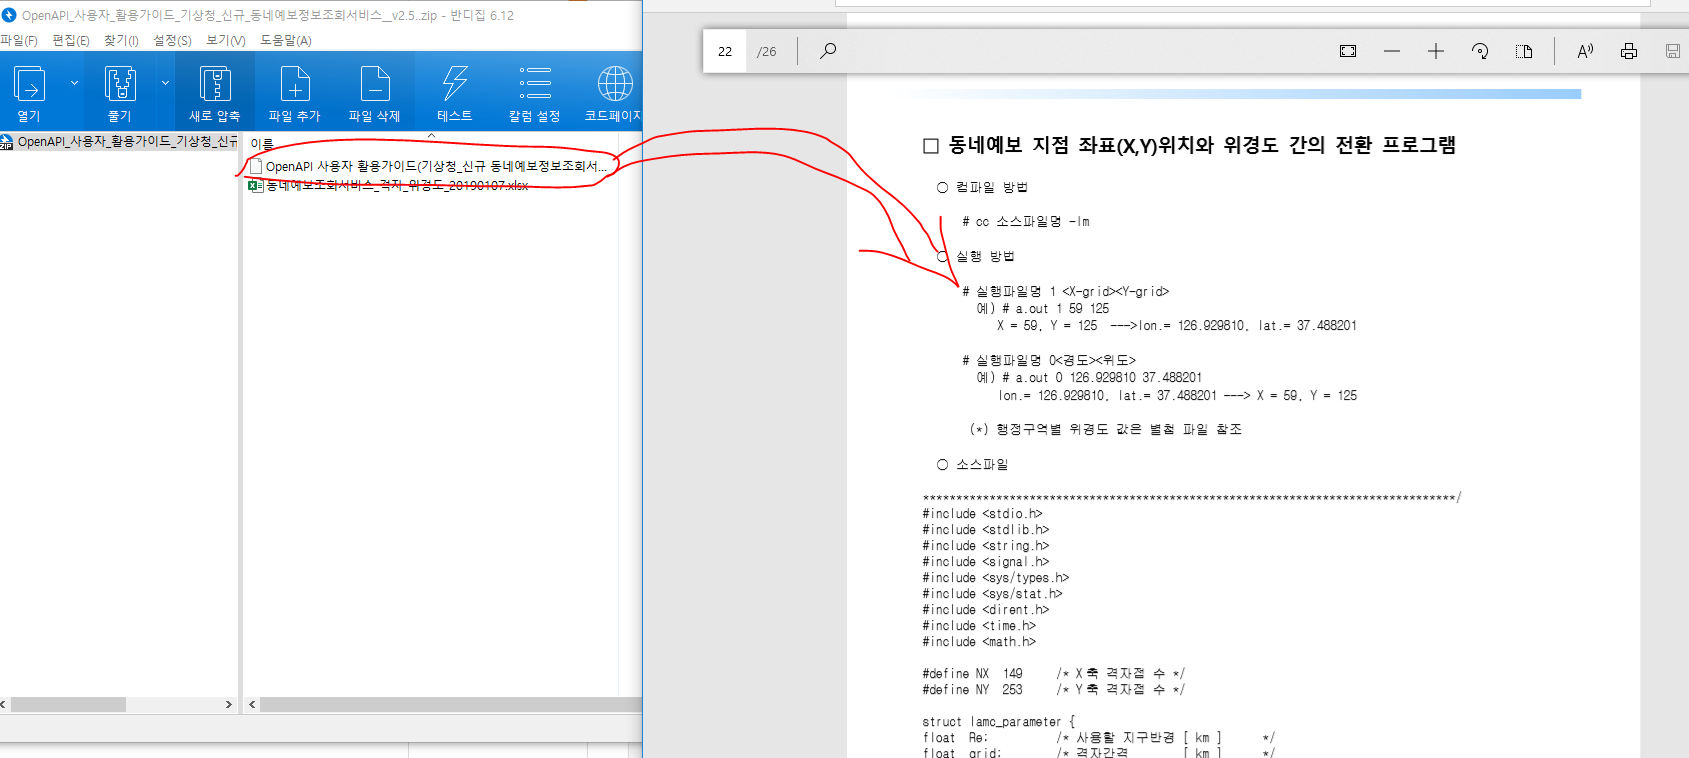Click the right arrow of tree pane scrollbar
1689x758 pixels.
(x=229, y=705)
